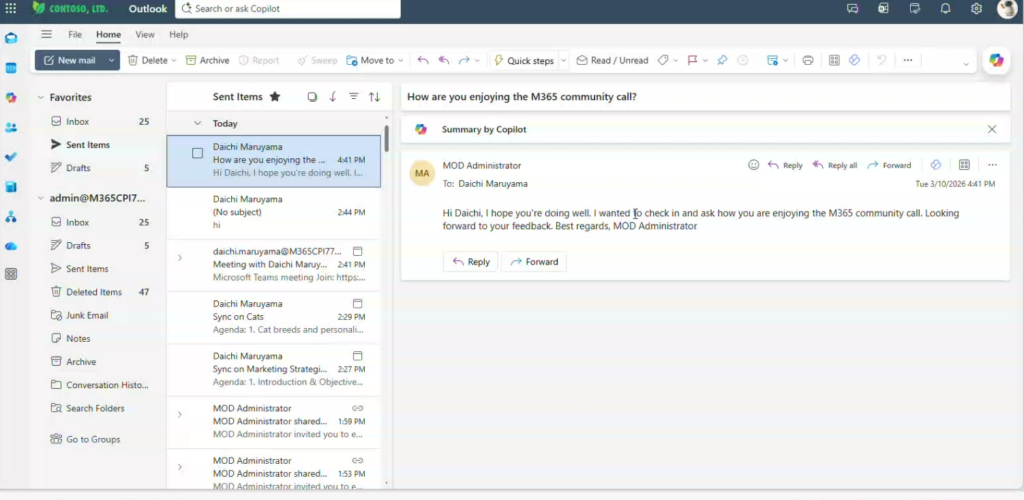Click the Print icon in the ribbon

point(807,60)
